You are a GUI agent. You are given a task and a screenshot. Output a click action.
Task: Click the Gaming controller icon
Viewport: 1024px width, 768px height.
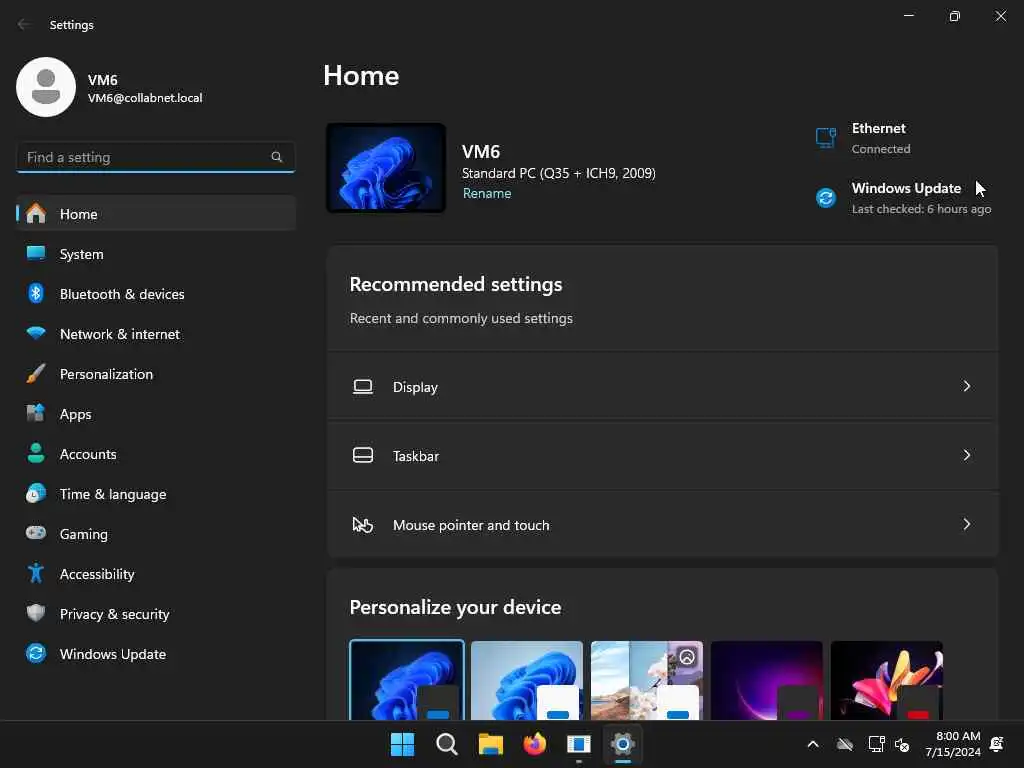[x=36, y=533]
